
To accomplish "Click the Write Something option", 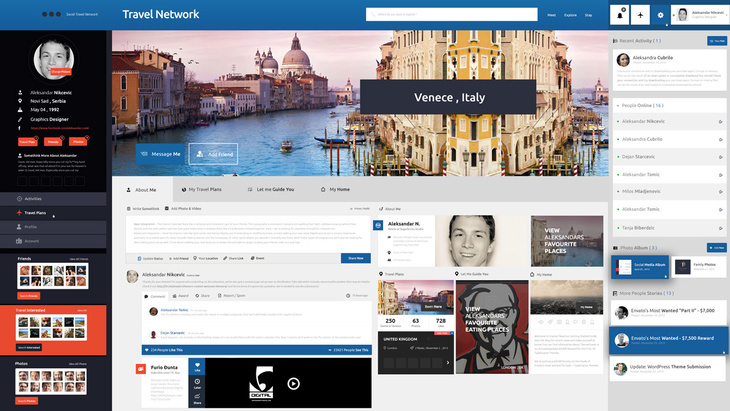I will (x=143, y=209).
